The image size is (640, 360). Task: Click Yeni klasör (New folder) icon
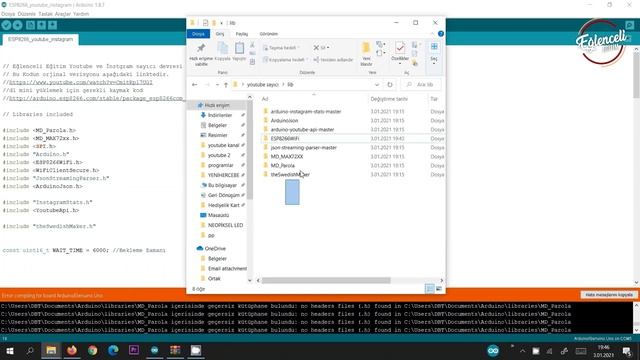click(x=366, y=54)
